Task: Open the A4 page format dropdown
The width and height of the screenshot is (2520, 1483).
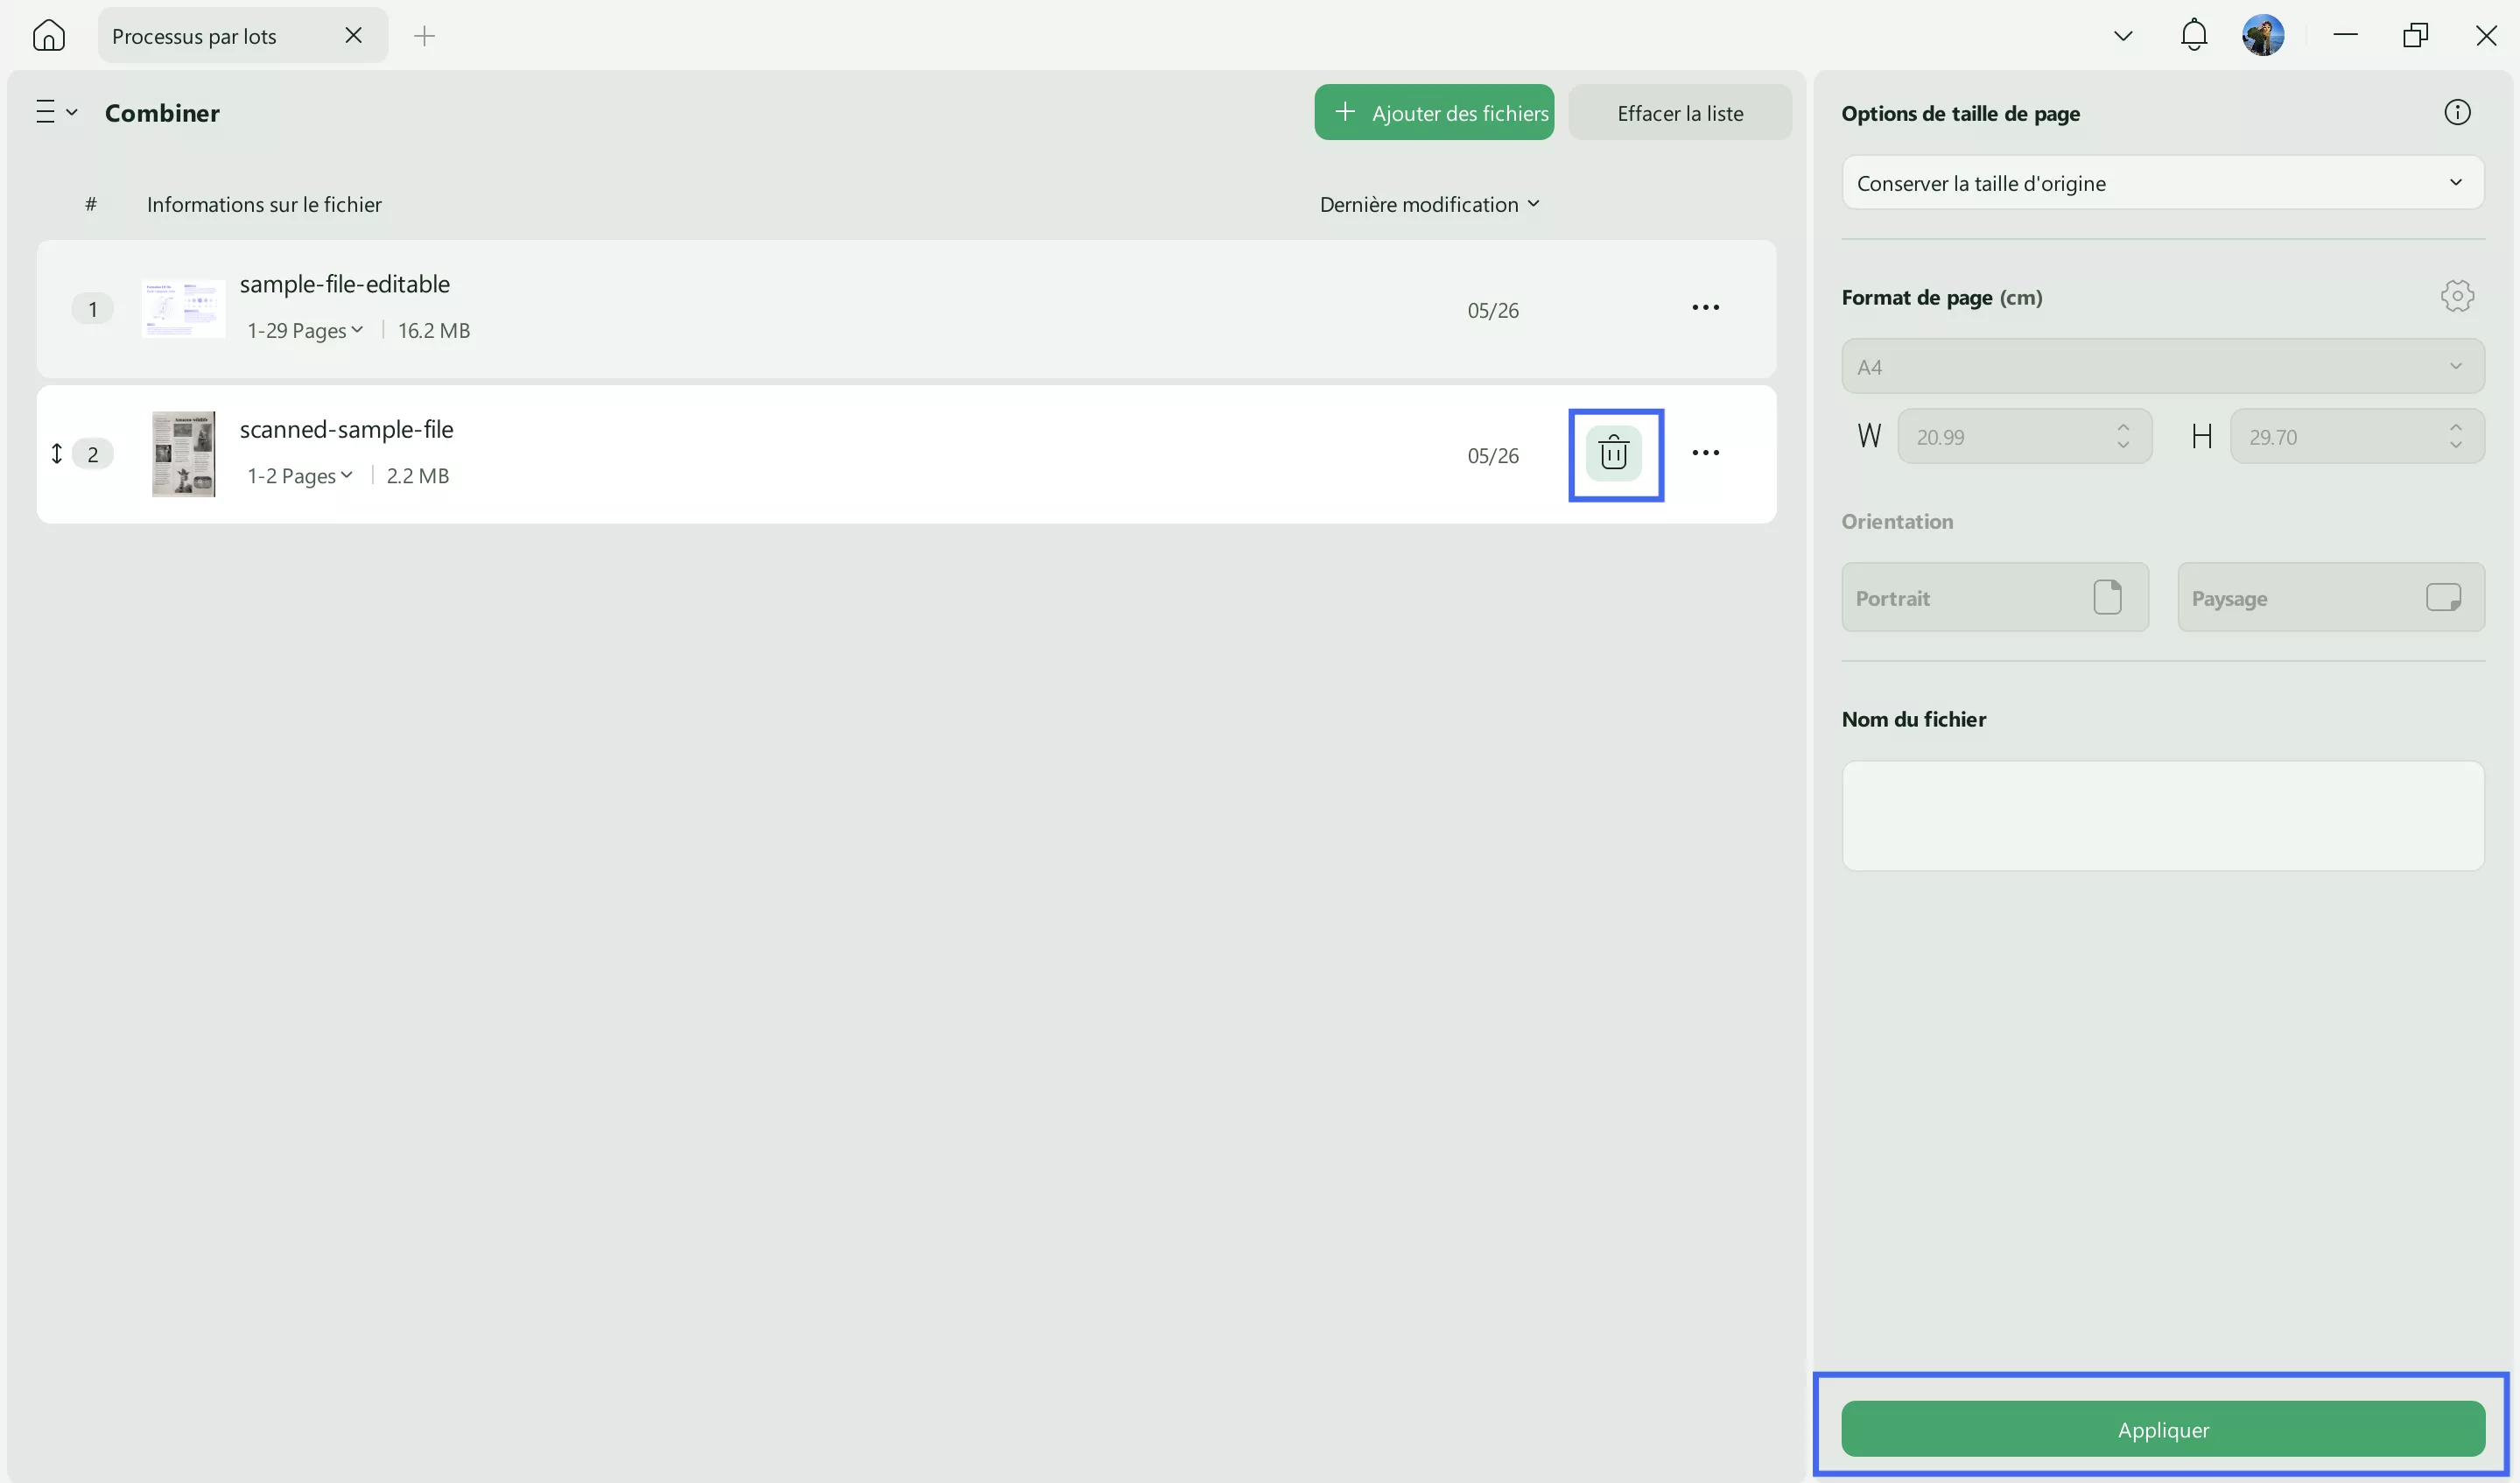Action: tap(2162, 366)
